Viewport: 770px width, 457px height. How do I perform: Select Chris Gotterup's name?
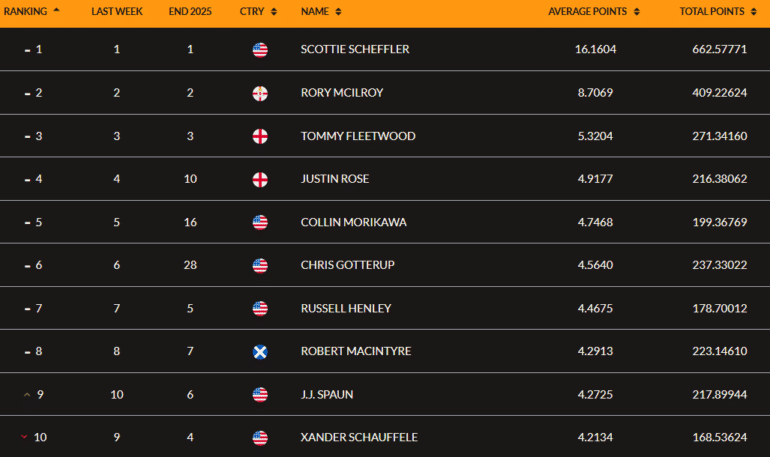(x=345, y=265)
